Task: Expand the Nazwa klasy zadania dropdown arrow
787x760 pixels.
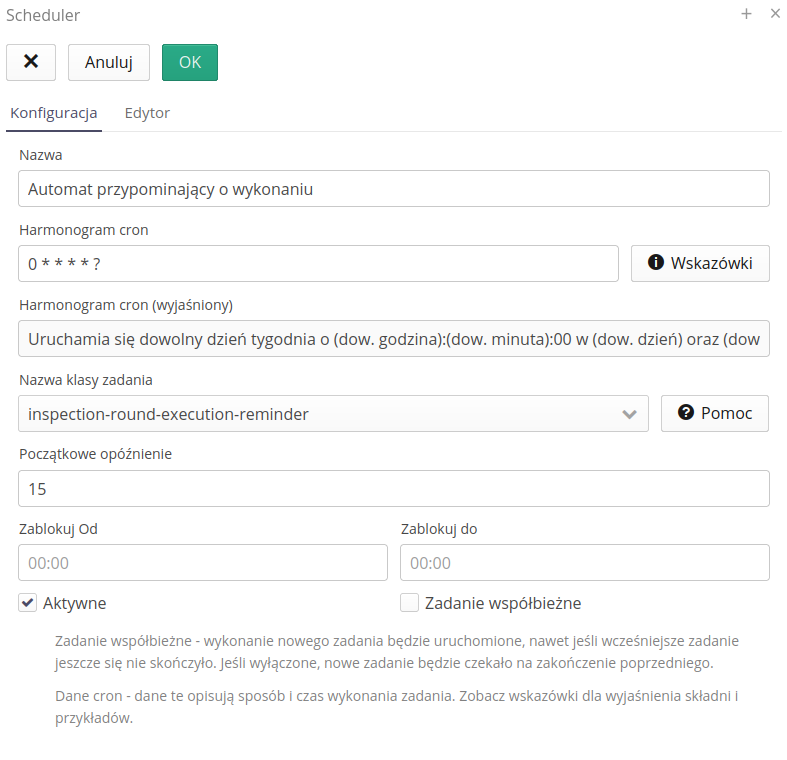Action: pos(629,414)
